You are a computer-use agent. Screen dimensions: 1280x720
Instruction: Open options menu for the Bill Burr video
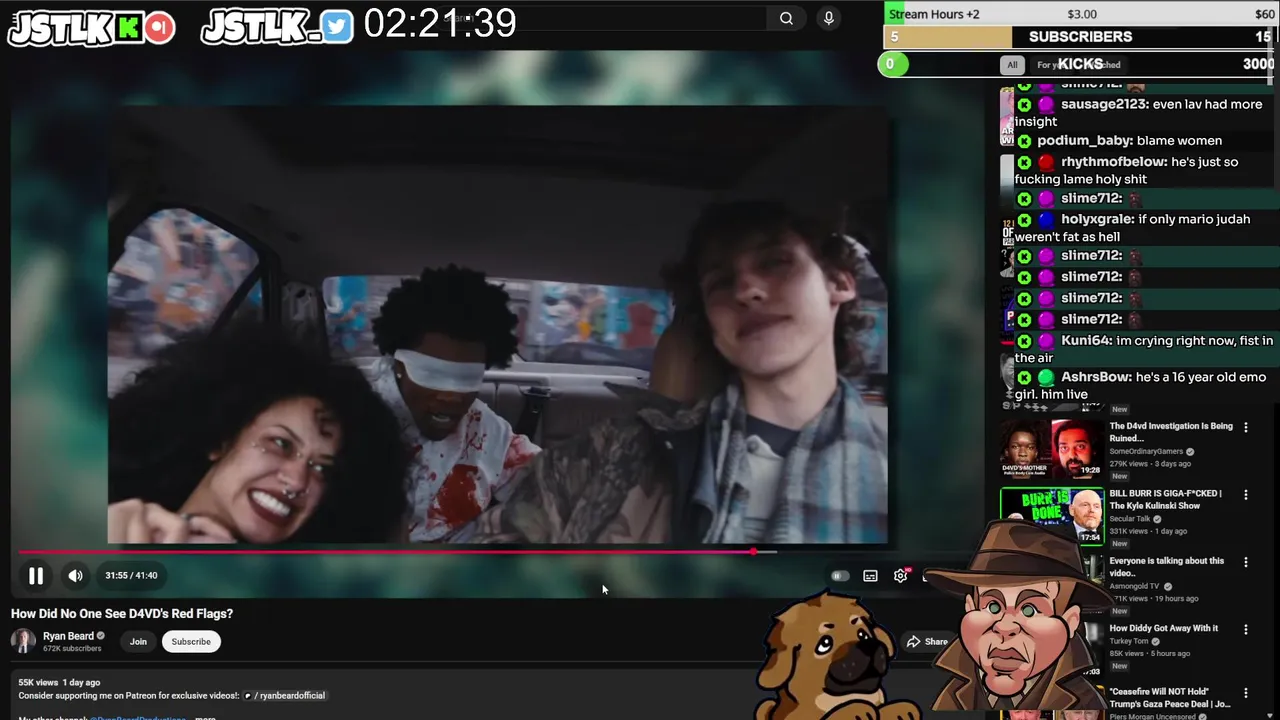1246,495
